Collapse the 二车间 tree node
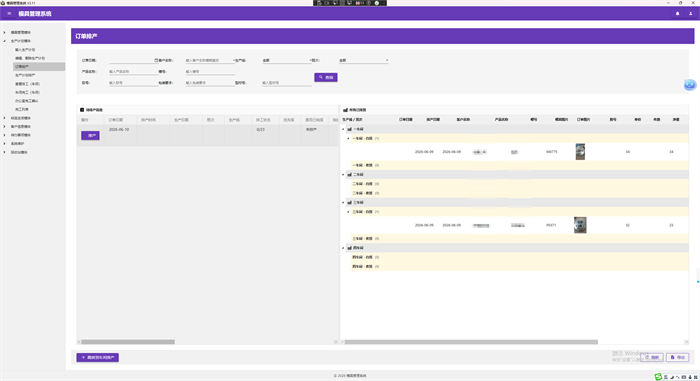This screenshot has height=381, width=700. click(x=343, y=175)
